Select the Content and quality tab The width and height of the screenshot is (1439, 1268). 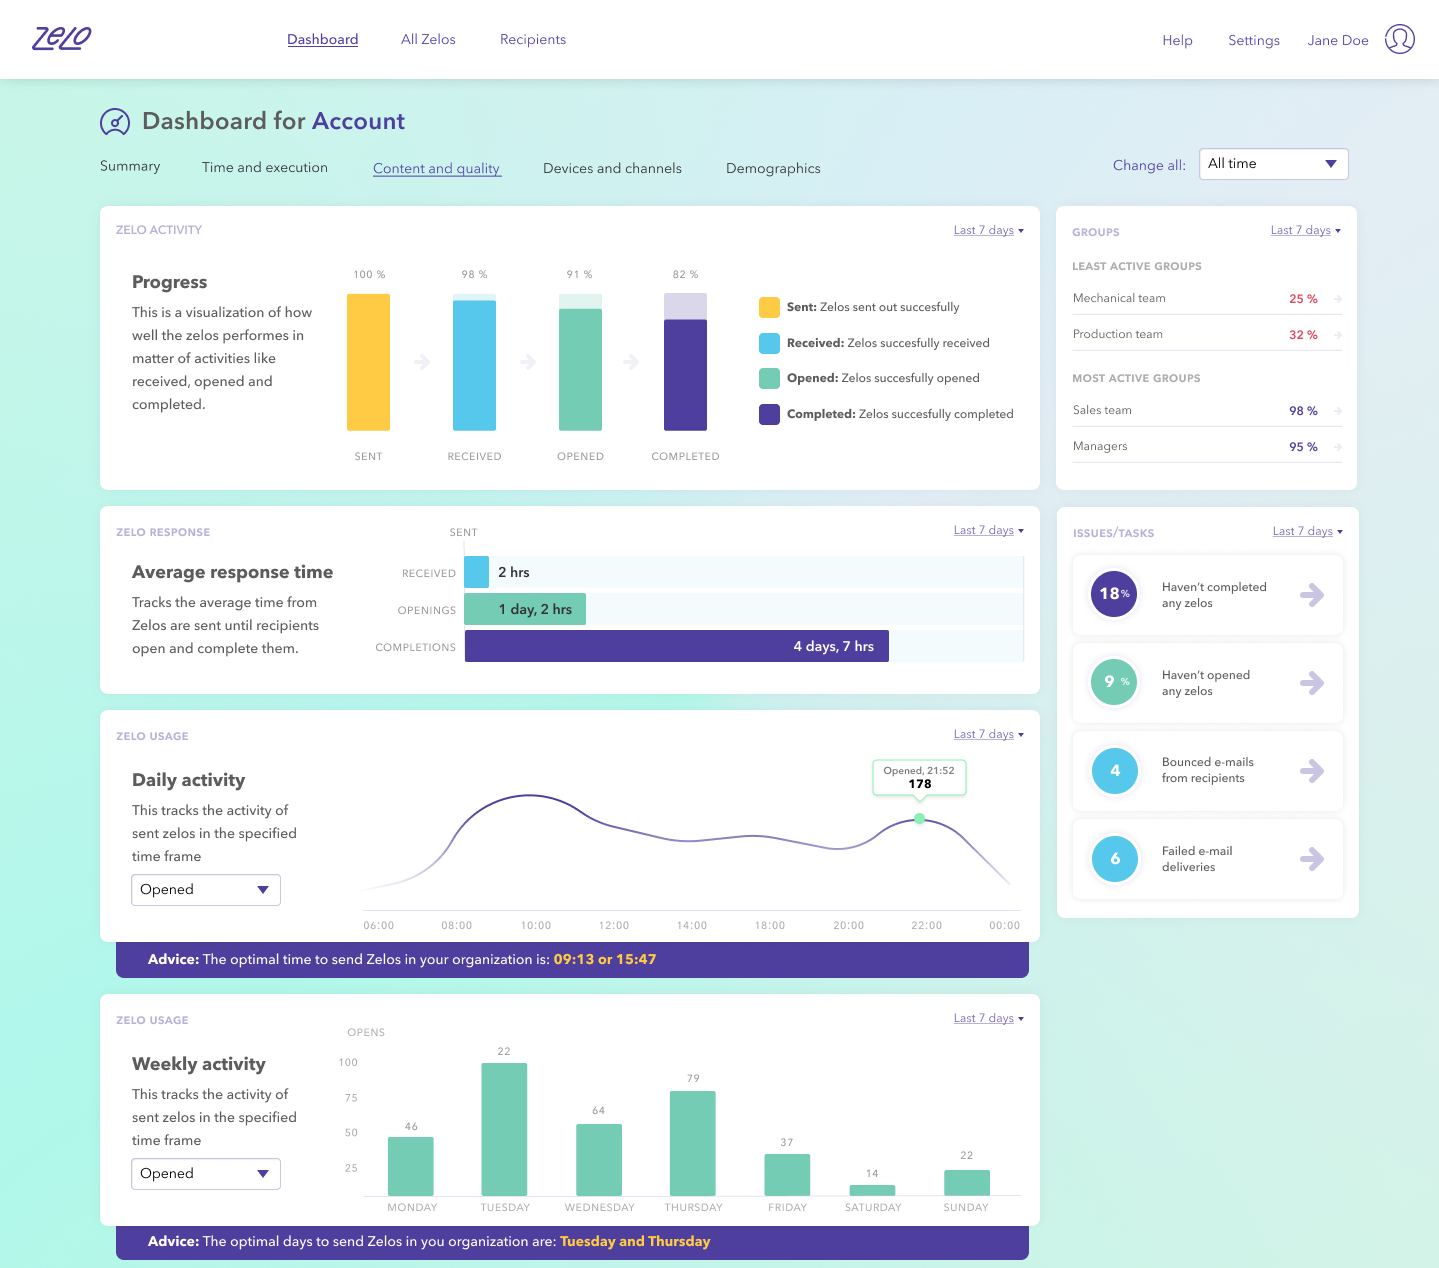(437, 169)
